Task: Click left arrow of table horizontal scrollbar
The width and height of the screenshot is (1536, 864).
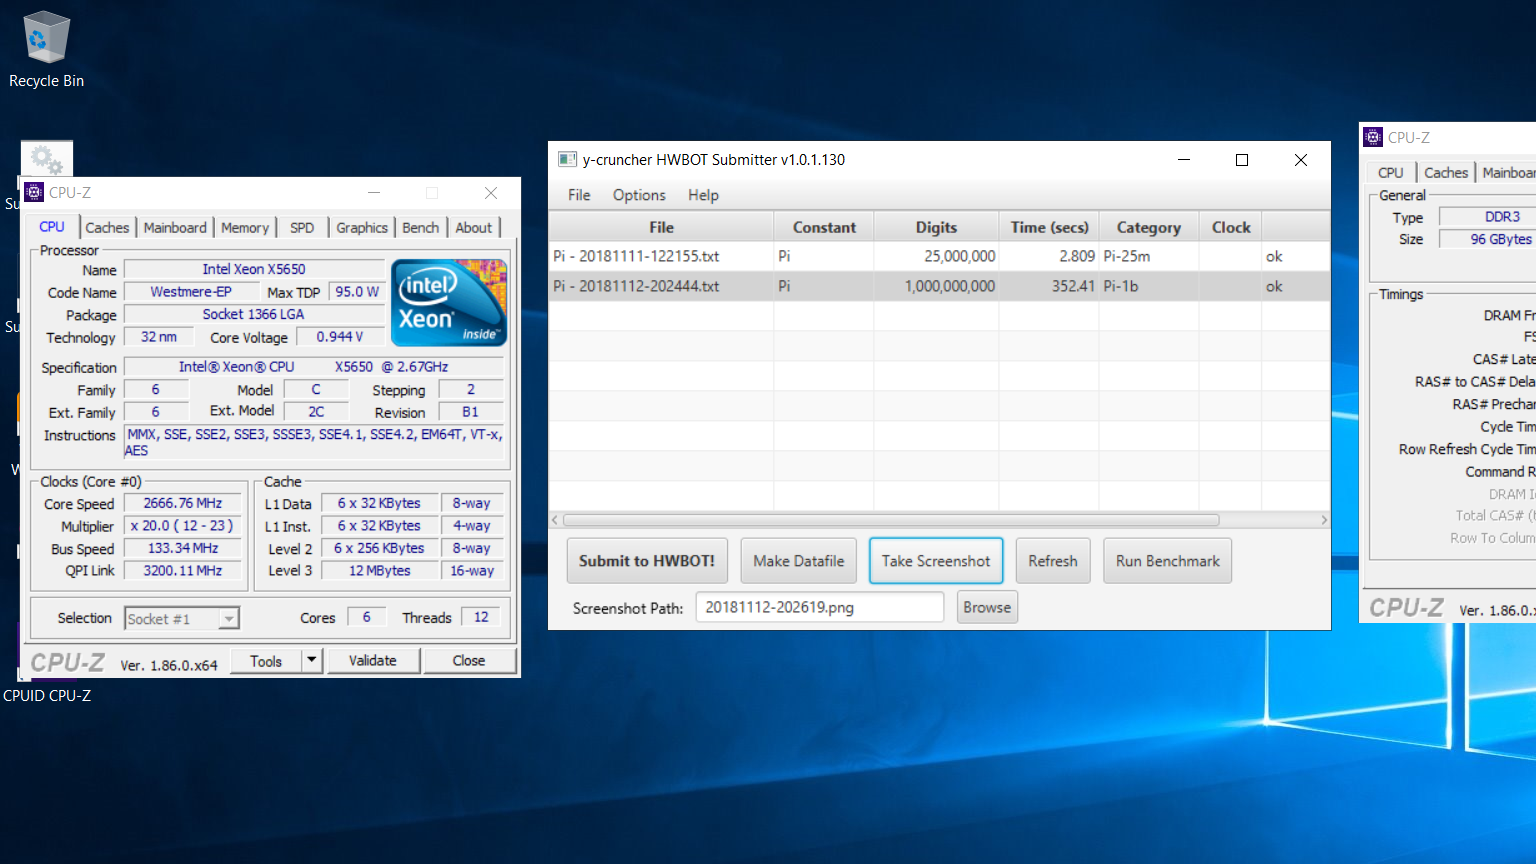Action: point(555,520)
